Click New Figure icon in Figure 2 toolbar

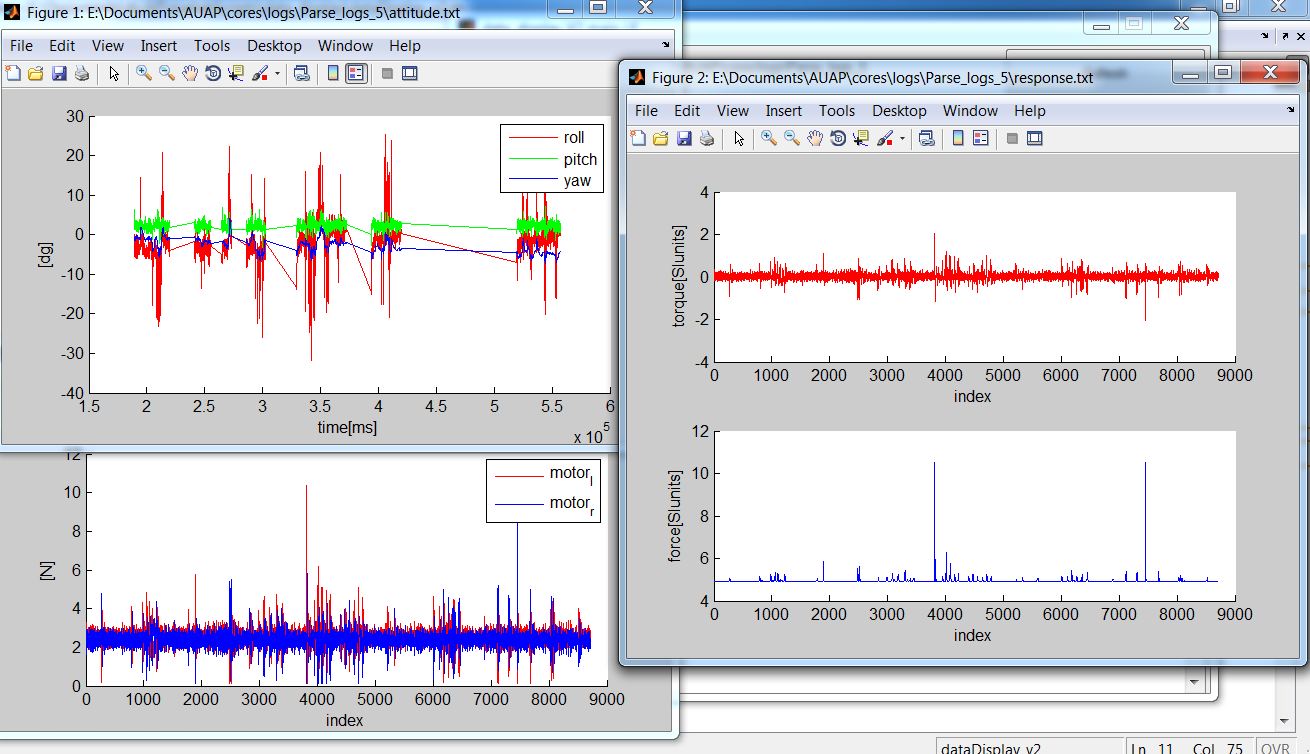pyautogui.click(x=637, y=138)
